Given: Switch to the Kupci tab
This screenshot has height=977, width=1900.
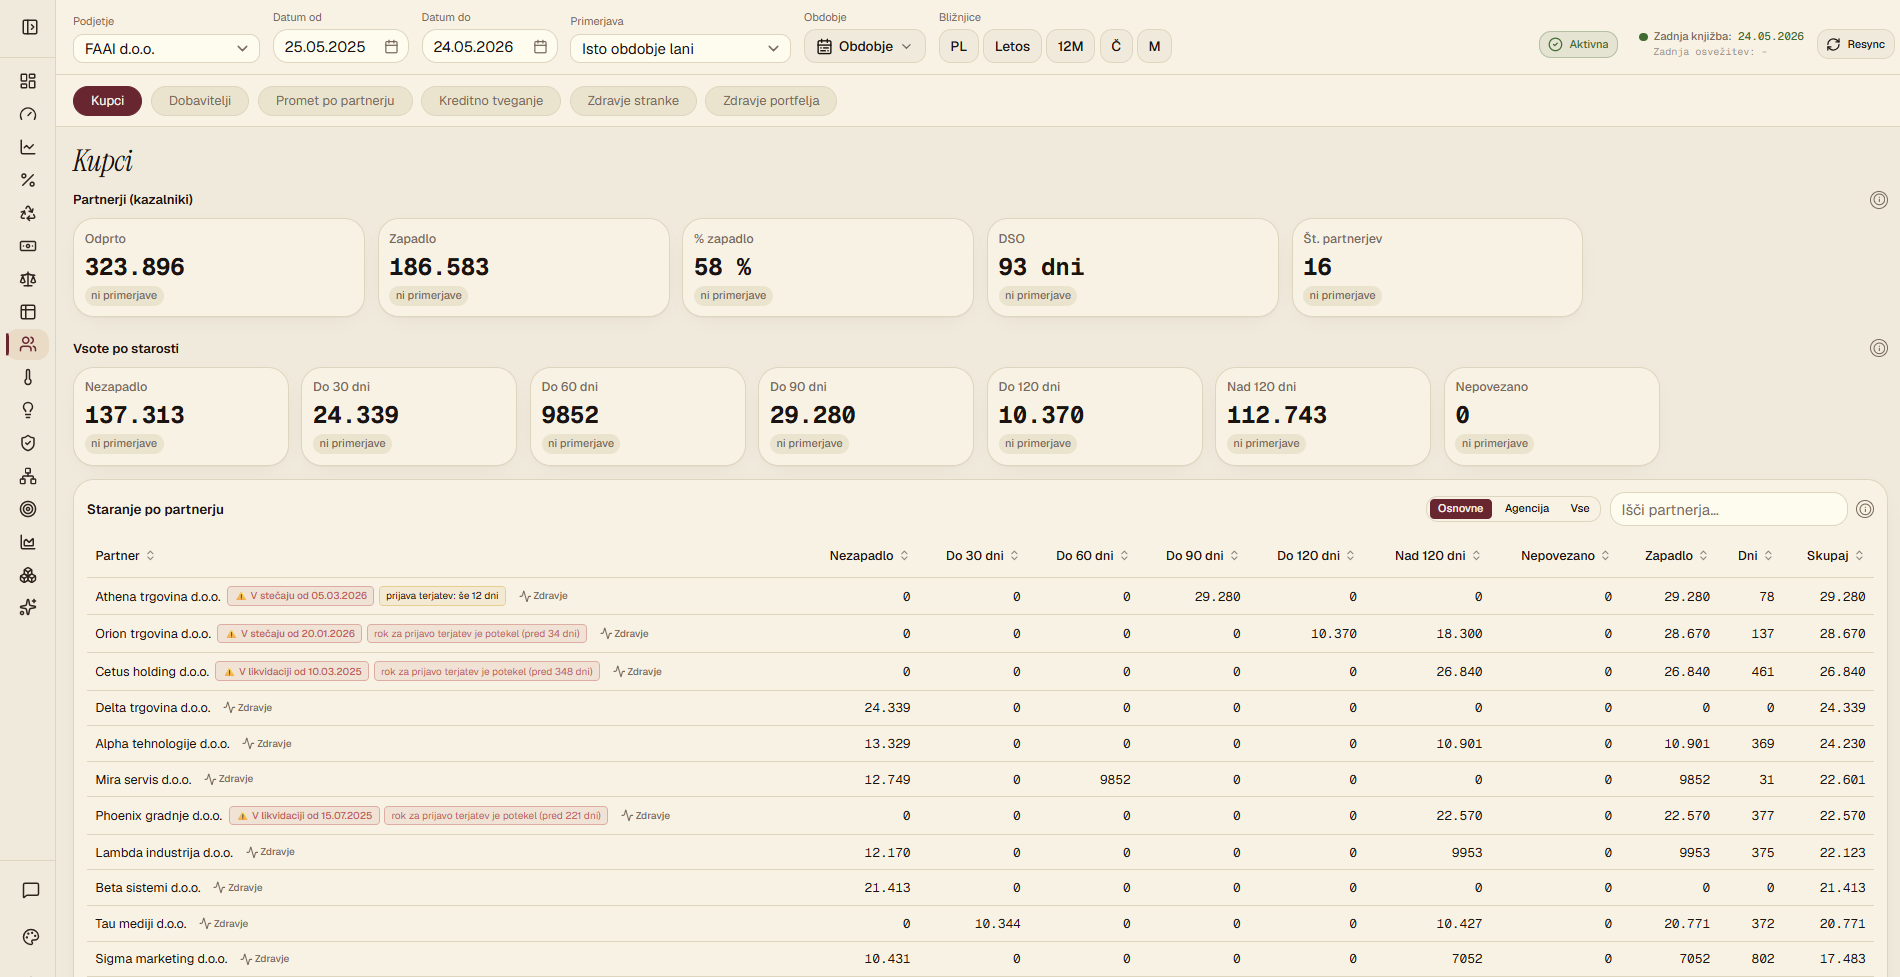Looking at the screenshot, I should click(x=107, y=101).
